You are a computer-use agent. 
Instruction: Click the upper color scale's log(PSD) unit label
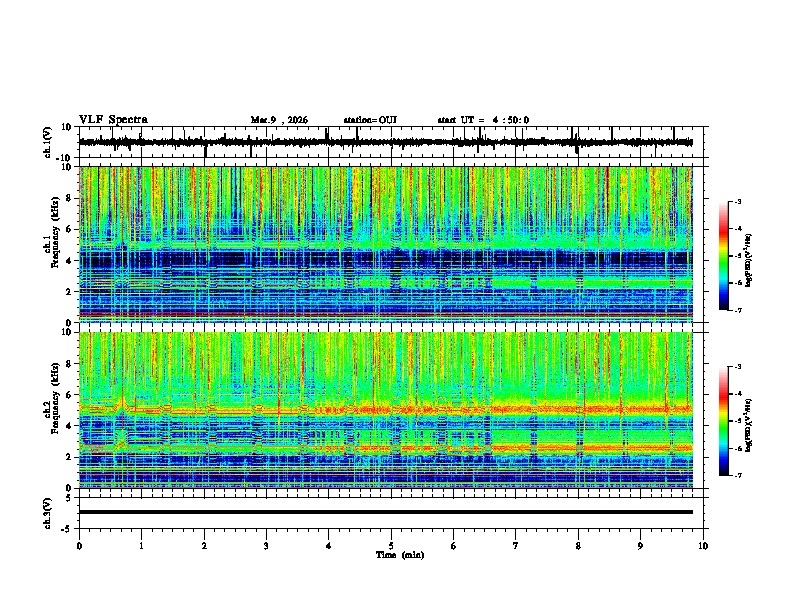[749, 260]
